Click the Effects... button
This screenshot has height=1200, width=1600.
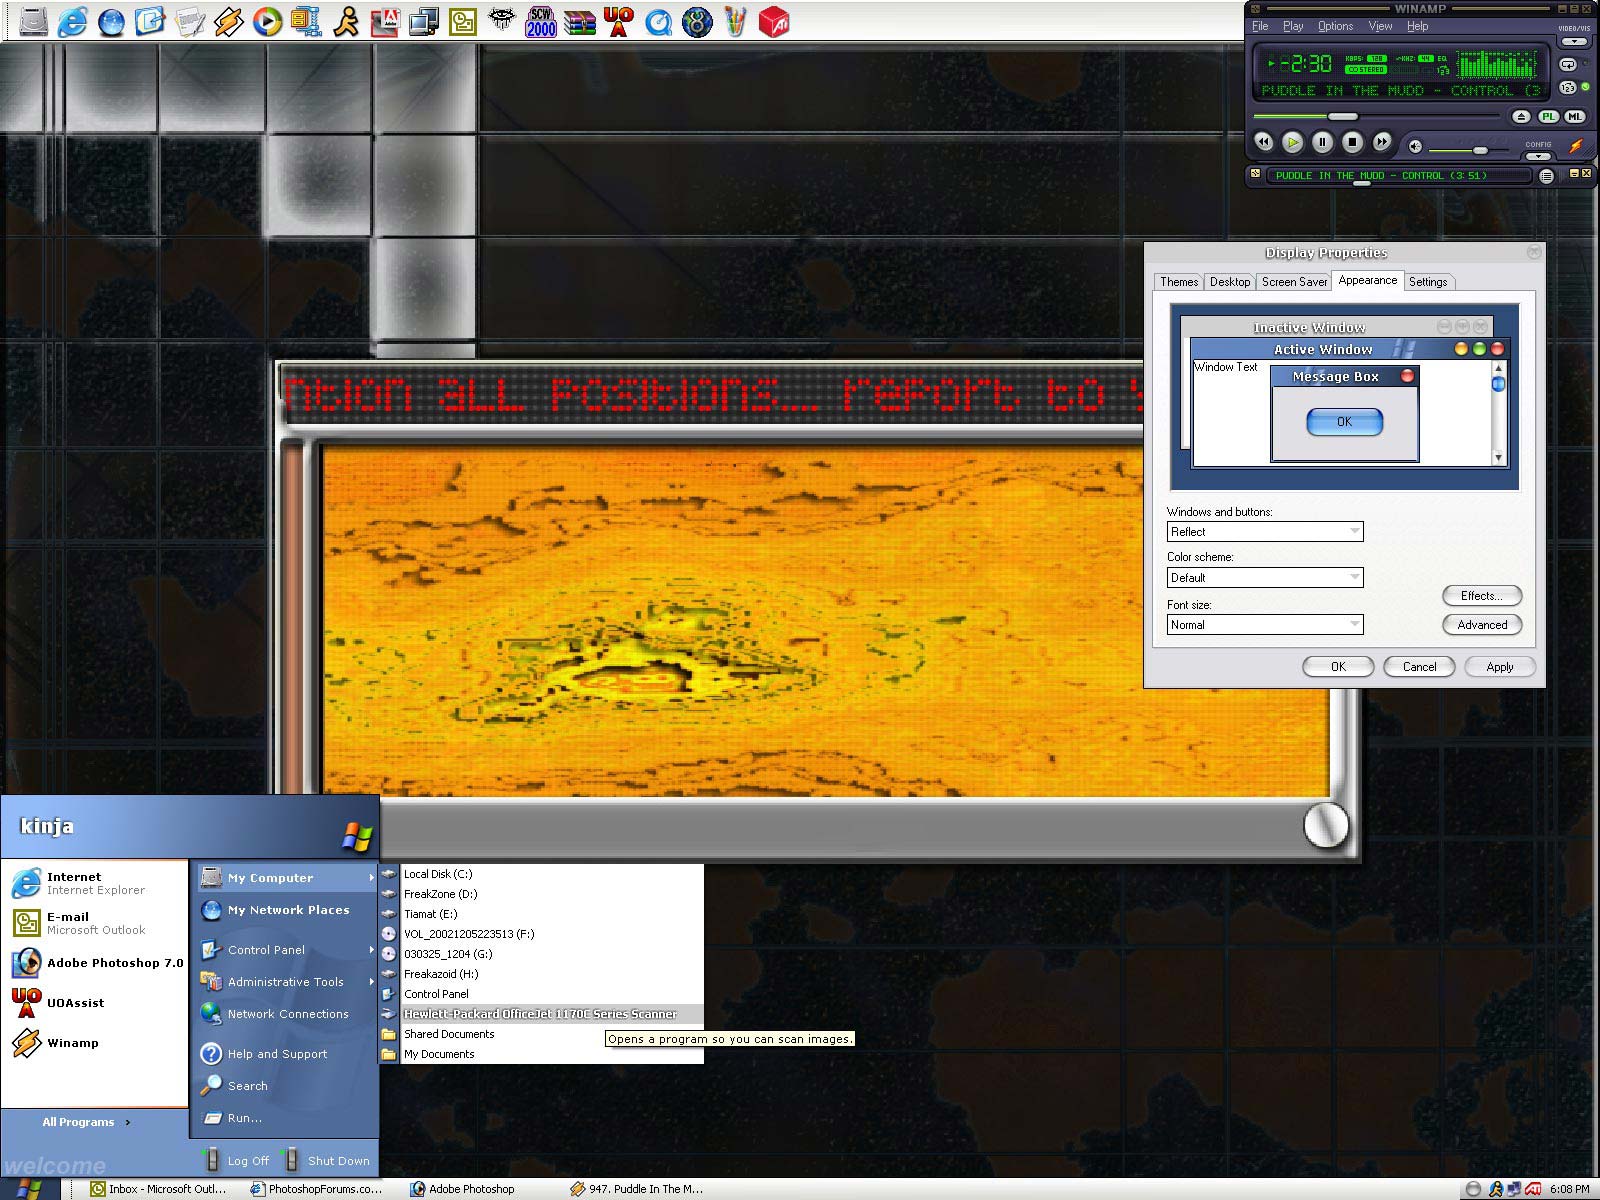coord(1482,596)
